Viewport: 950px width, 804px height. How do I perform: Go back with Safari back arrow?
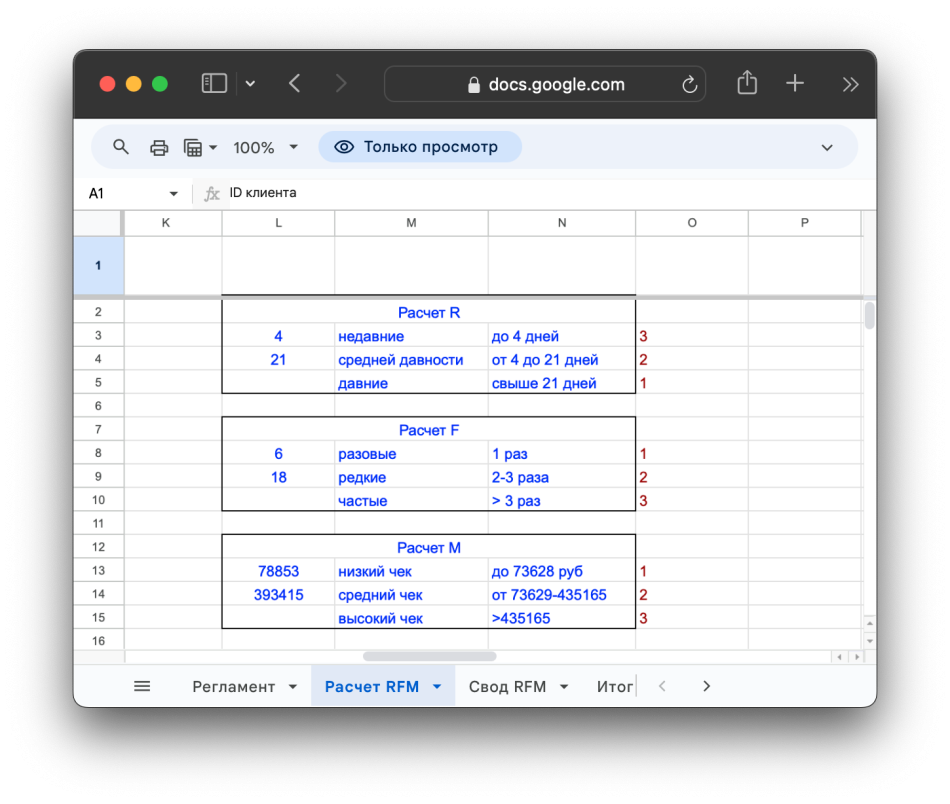click(295, 84)
